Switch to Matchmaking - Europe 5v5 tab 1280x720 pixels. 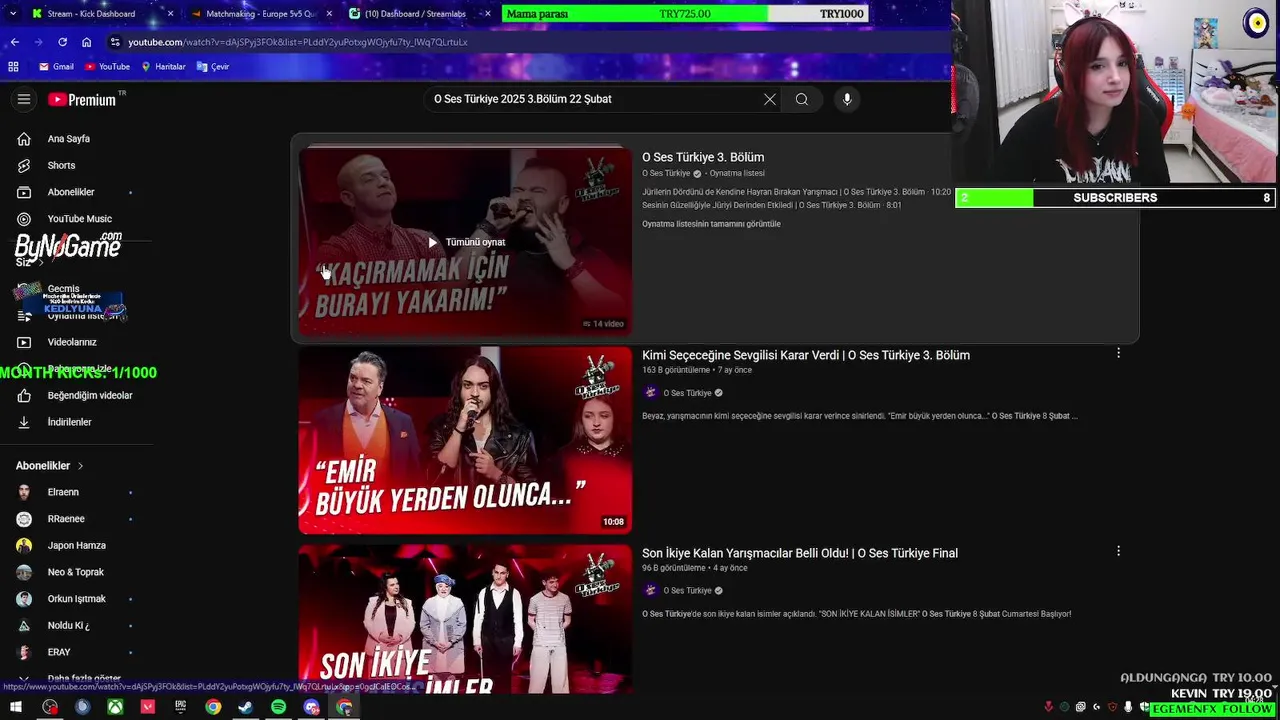260,14
